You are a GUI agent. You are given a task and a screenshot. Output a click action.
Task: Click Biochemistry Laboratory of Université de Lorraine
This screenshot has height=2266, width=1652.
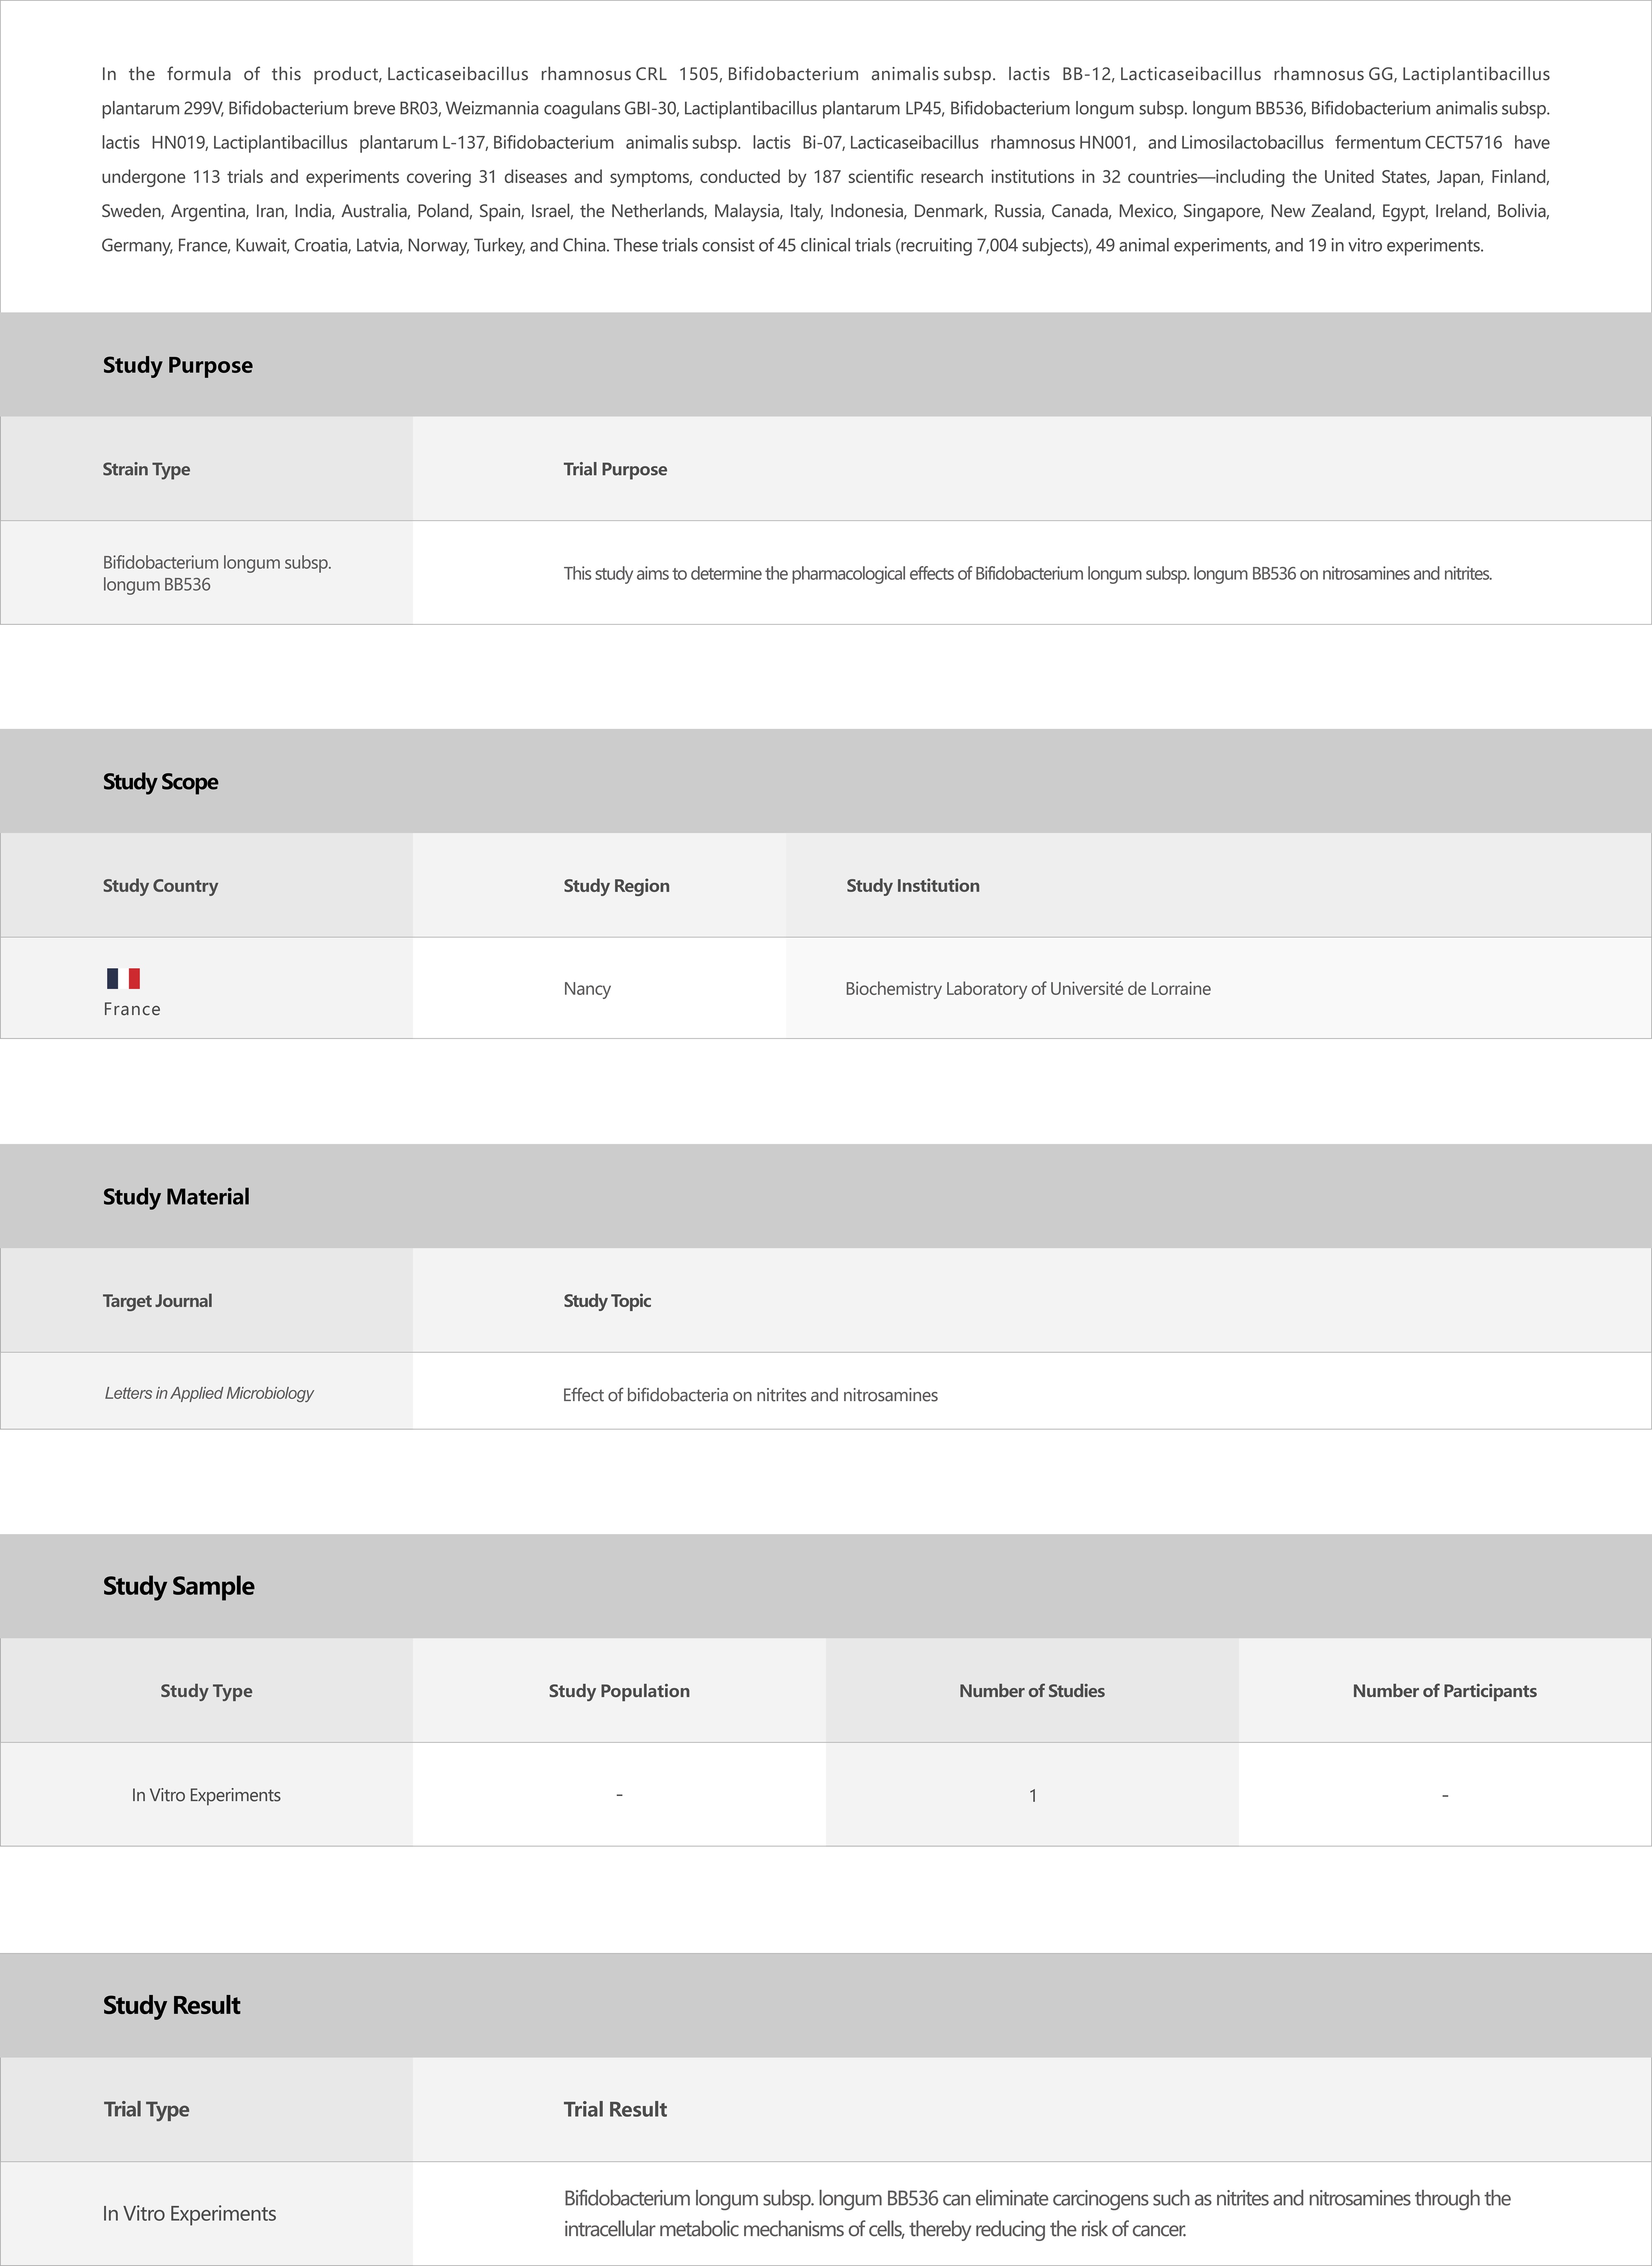coord(1027,988)
